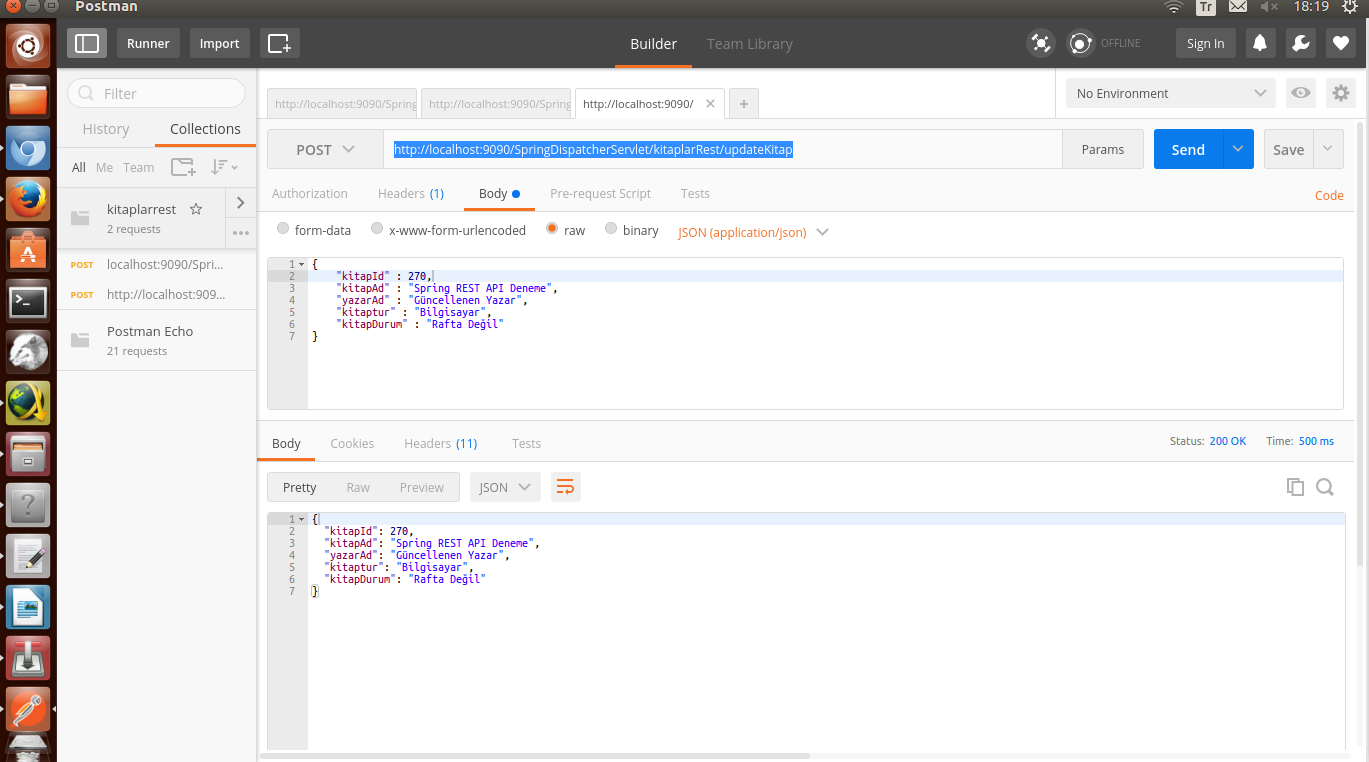Open request Headers (1) tab

[411, 194]
